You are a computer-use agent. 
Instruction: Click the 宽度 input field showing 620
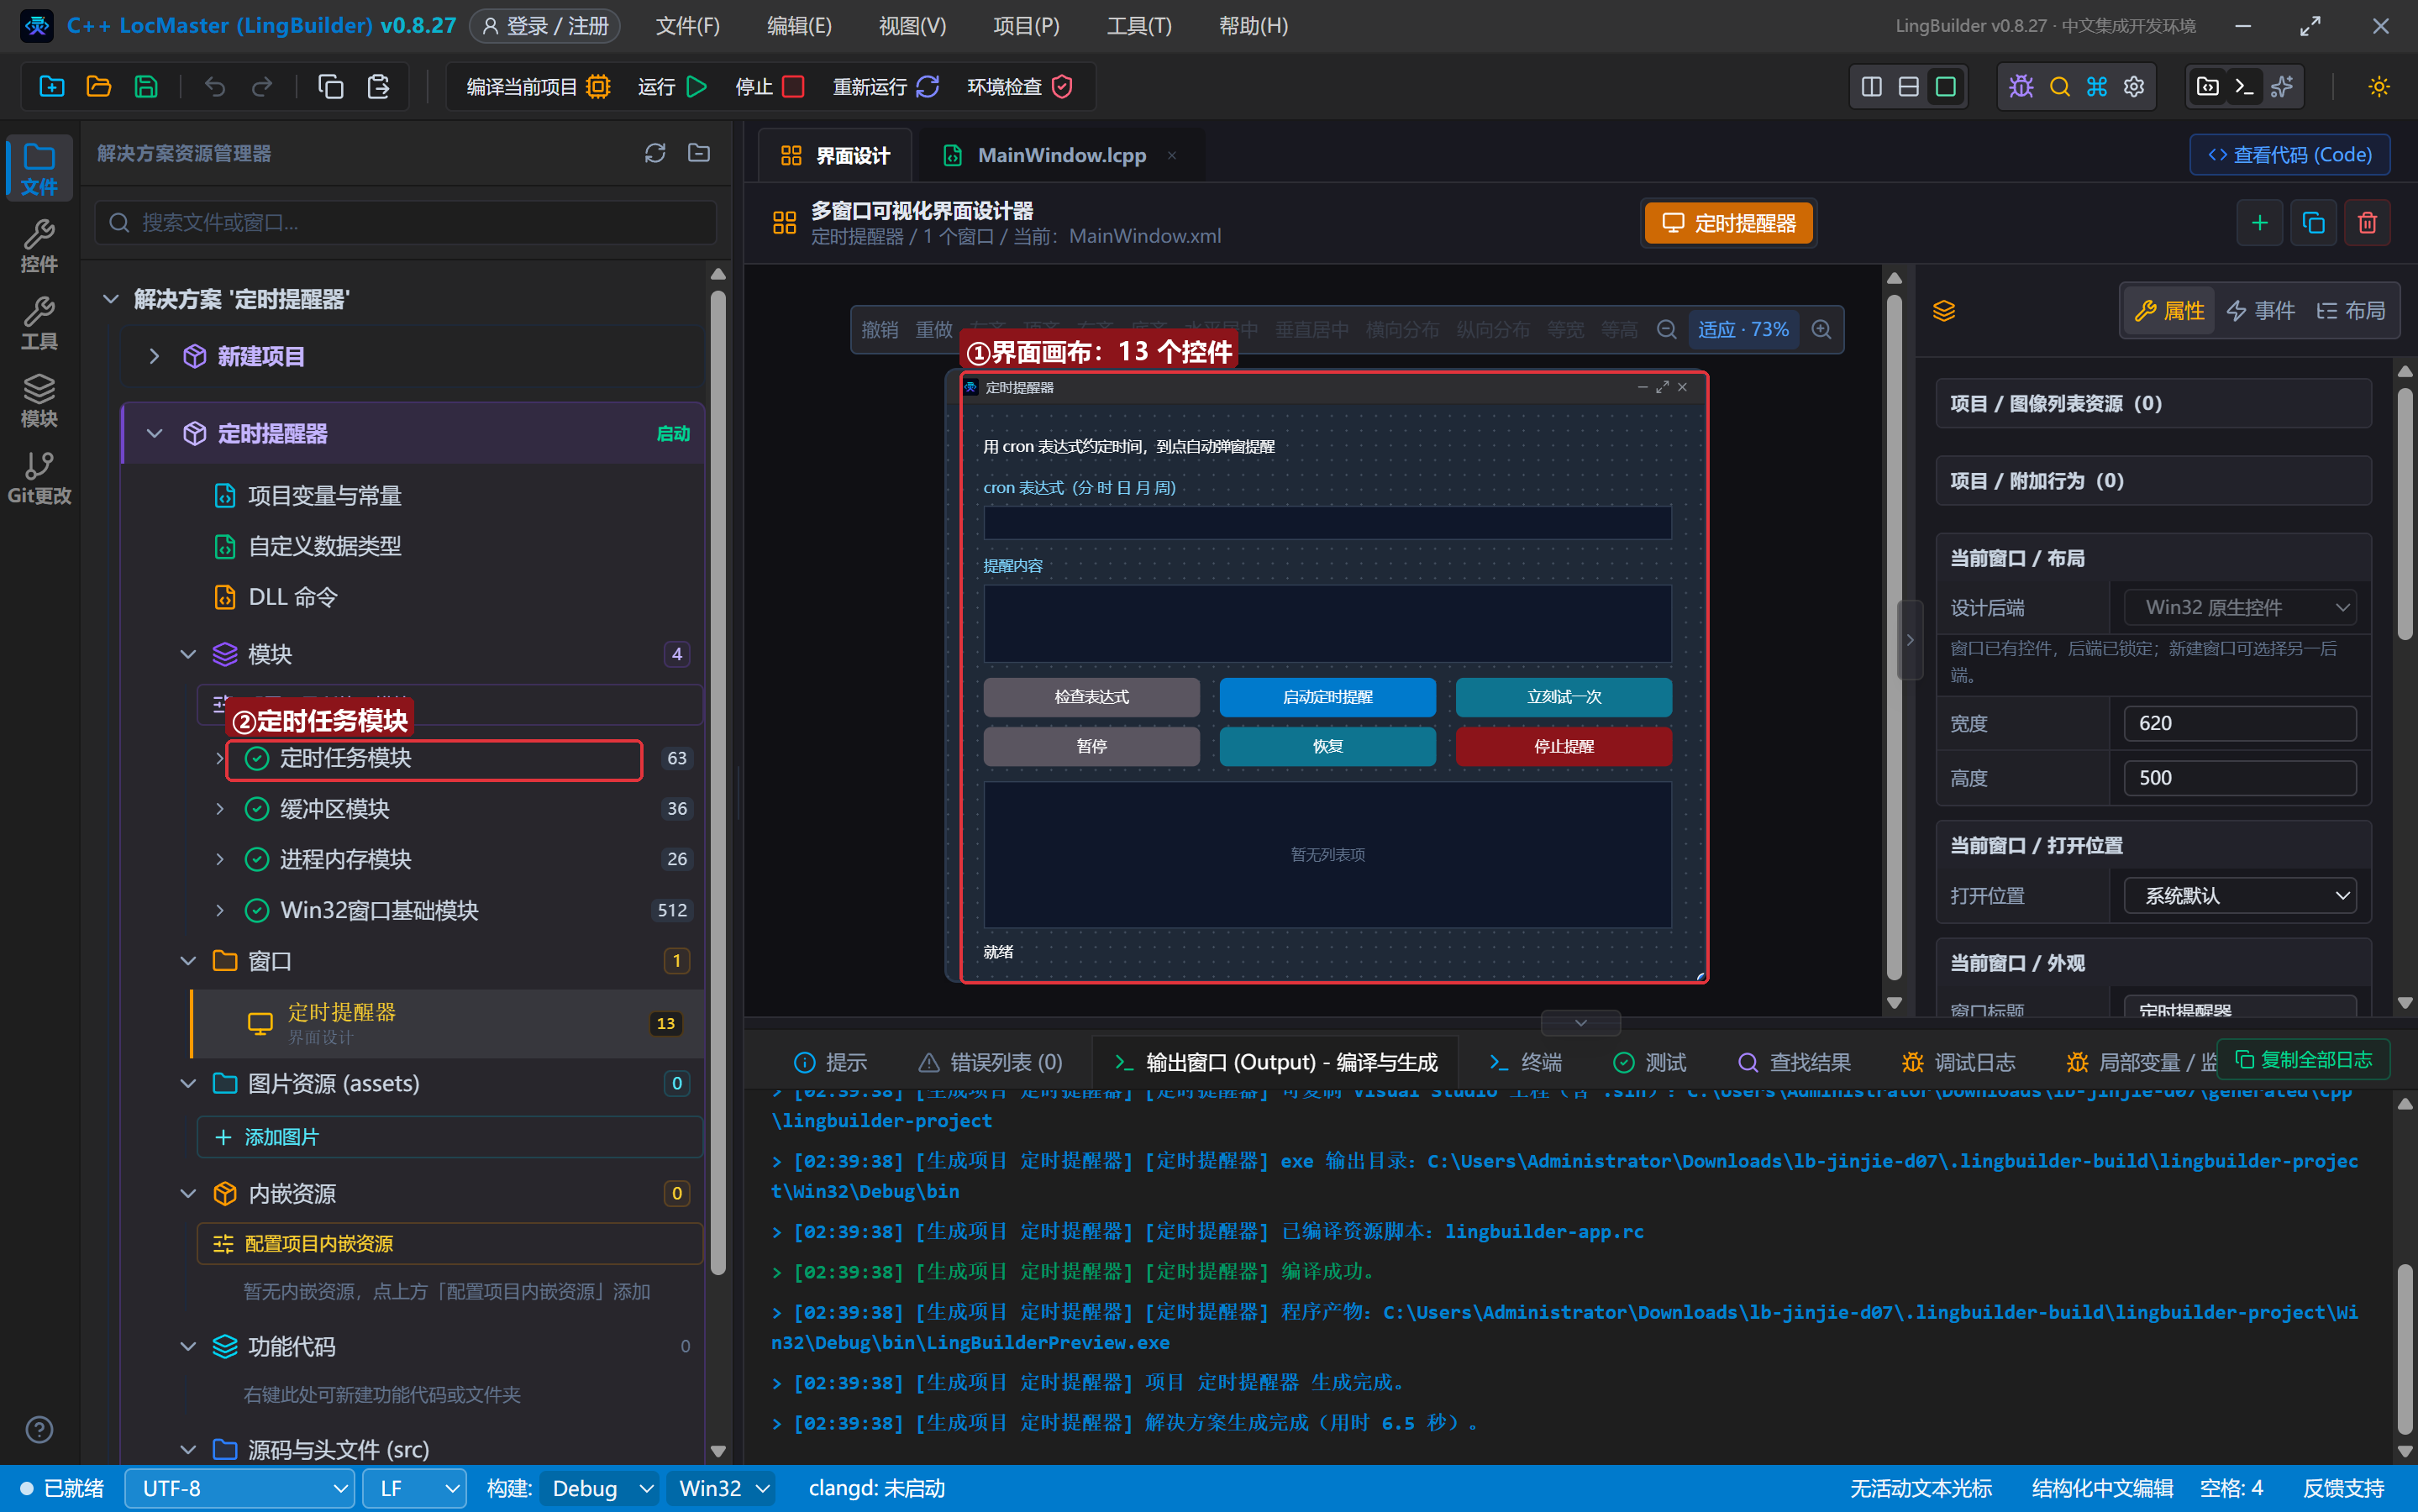(2239, 723)
